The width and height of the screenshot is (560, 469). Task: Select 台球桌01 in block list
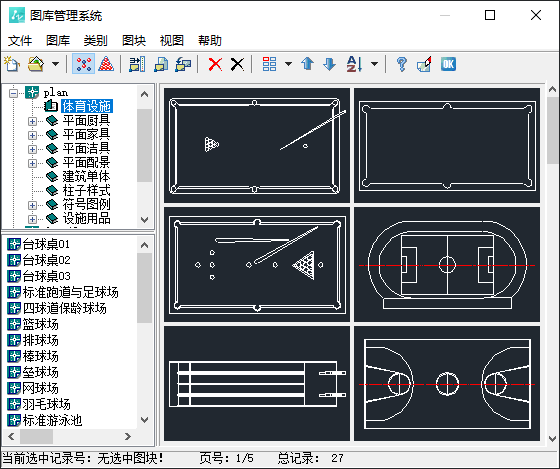(x=46, y=244)
